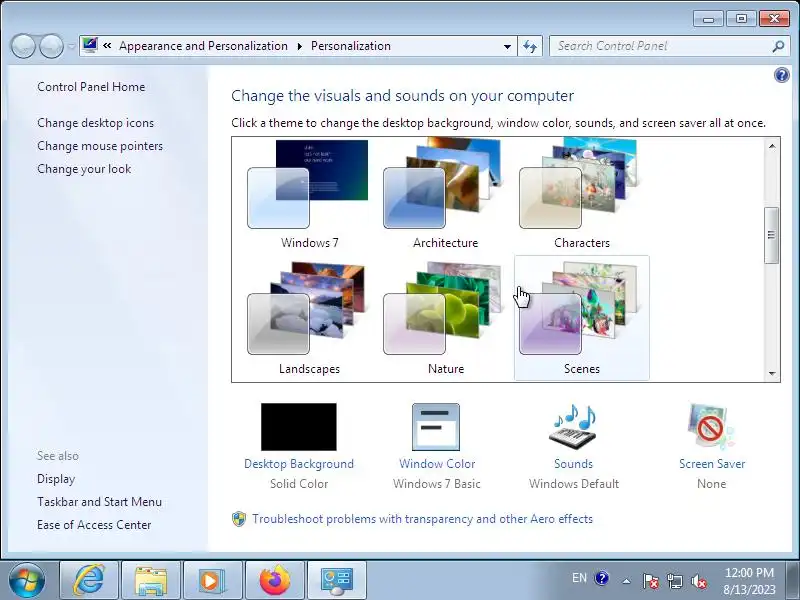This screenshot has width=800, height=600.
Task: Click the Screen Saver link text
Action: 712,464
